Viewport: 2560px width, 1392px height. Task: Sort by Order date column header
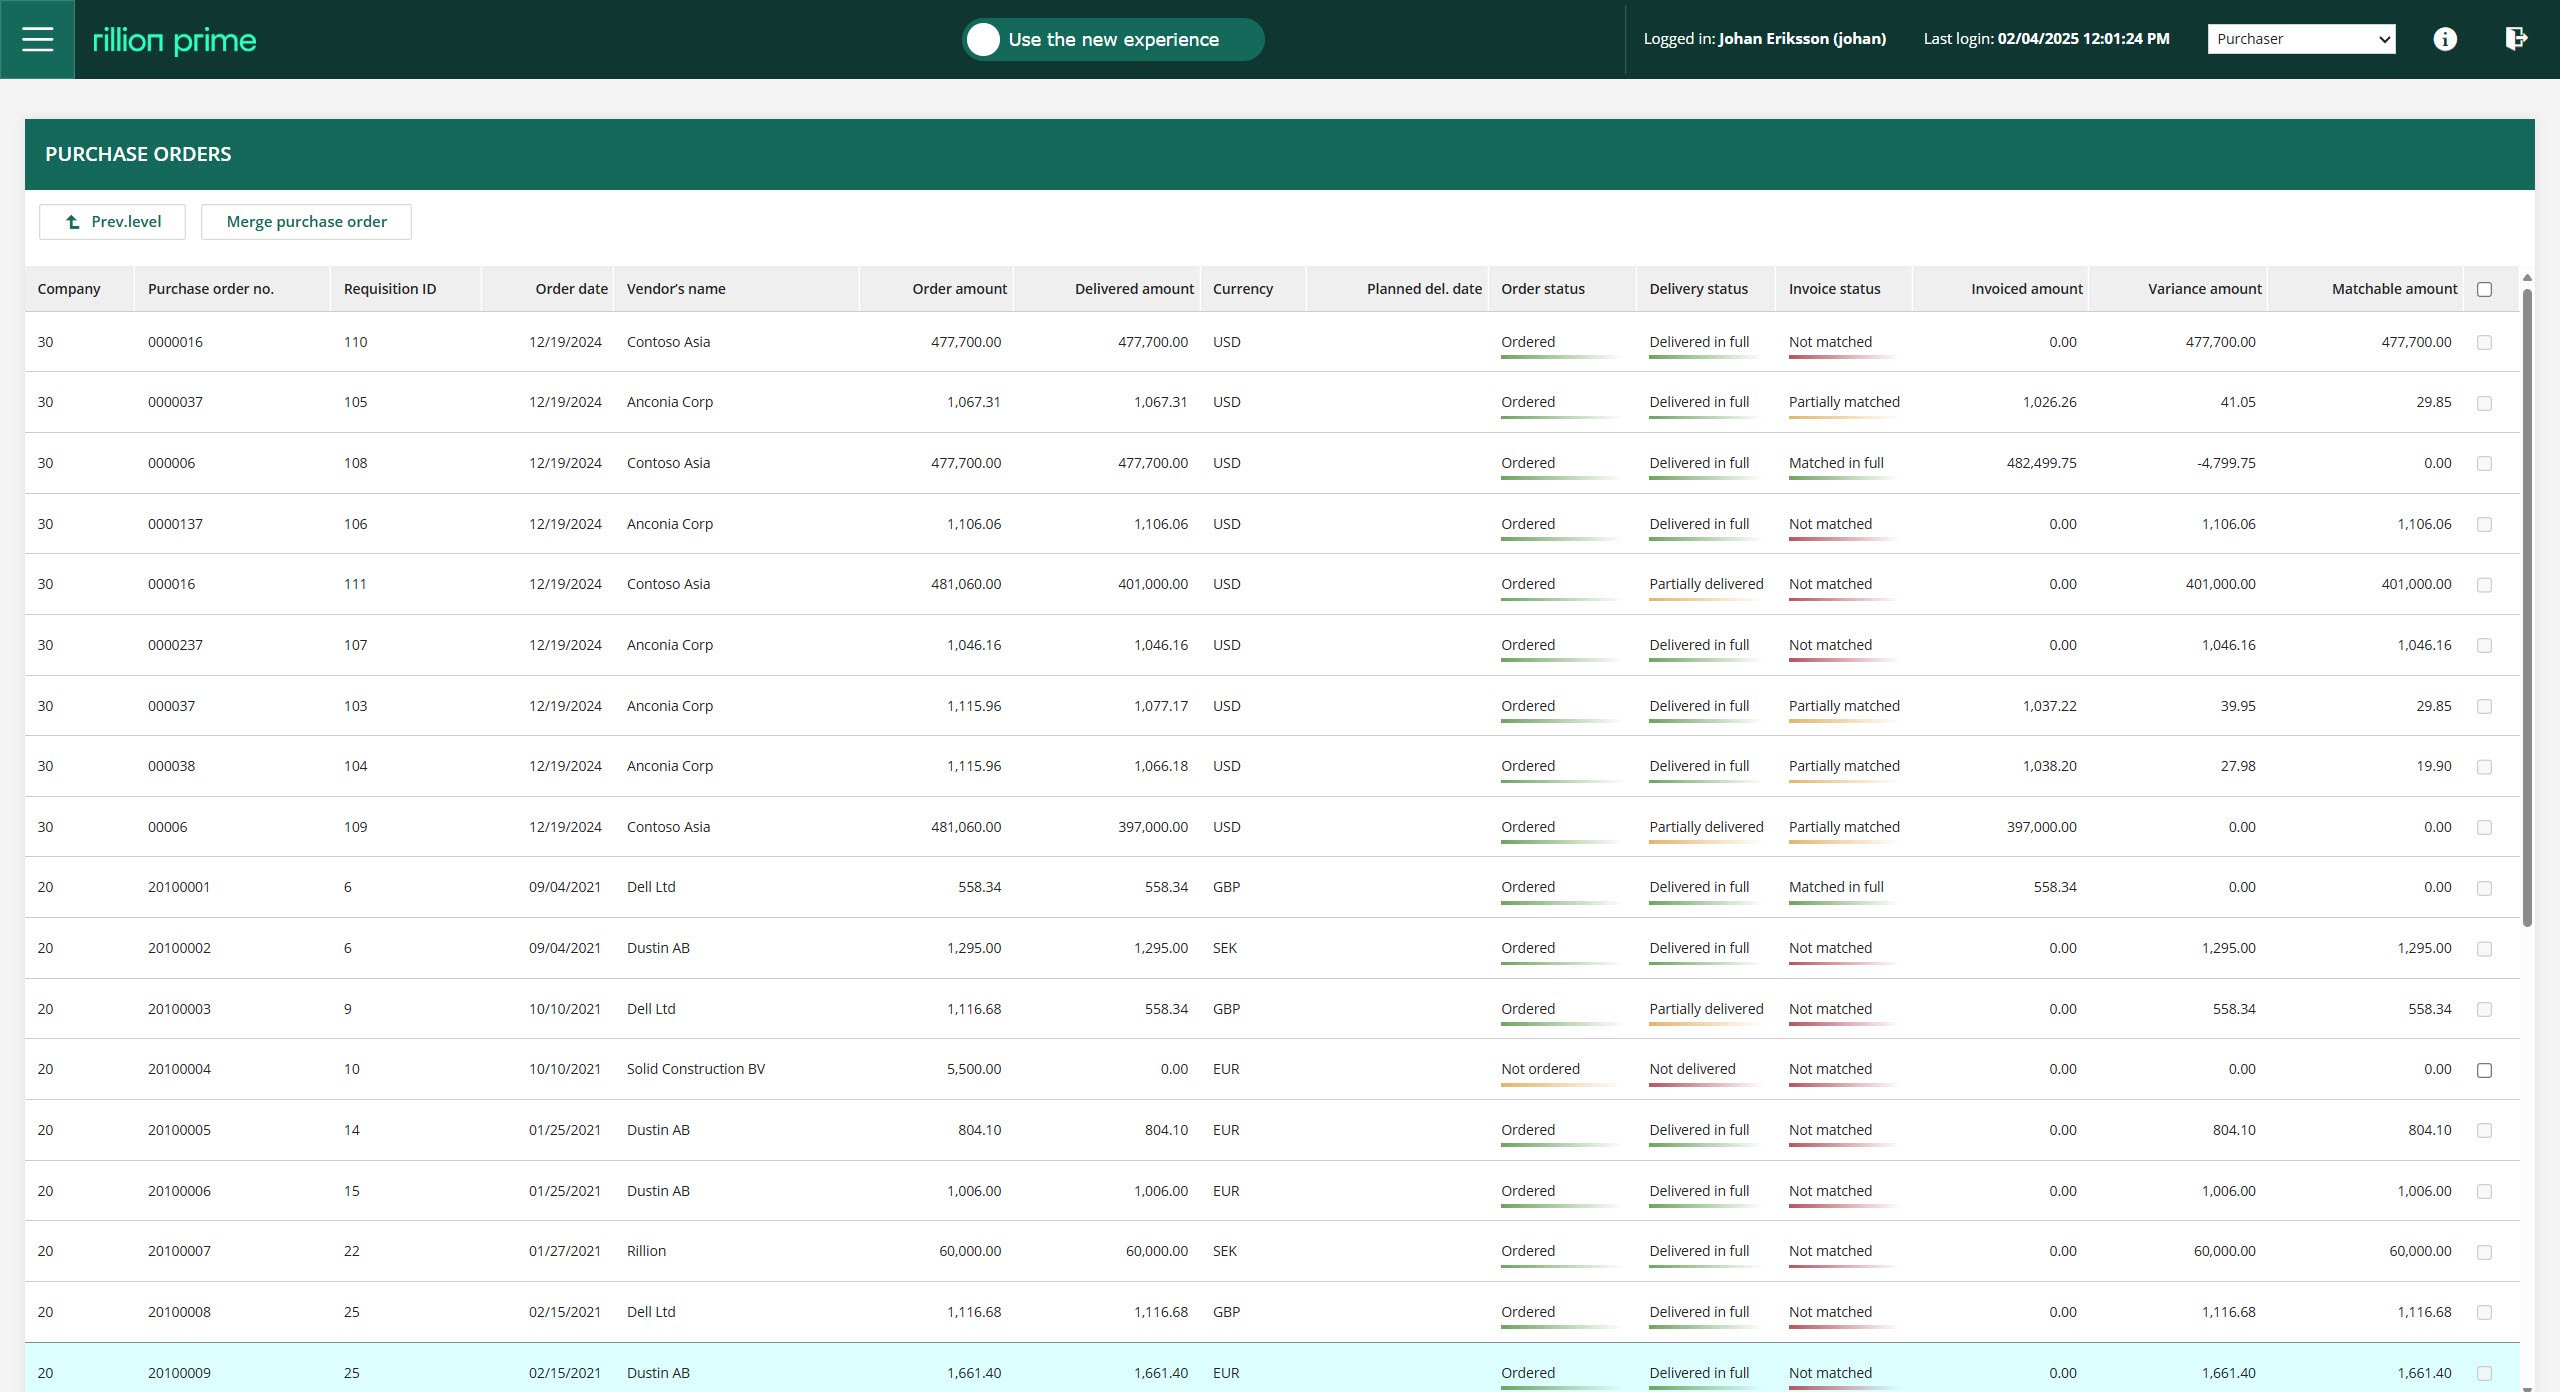pyautogui.click(x=571, y=289)
